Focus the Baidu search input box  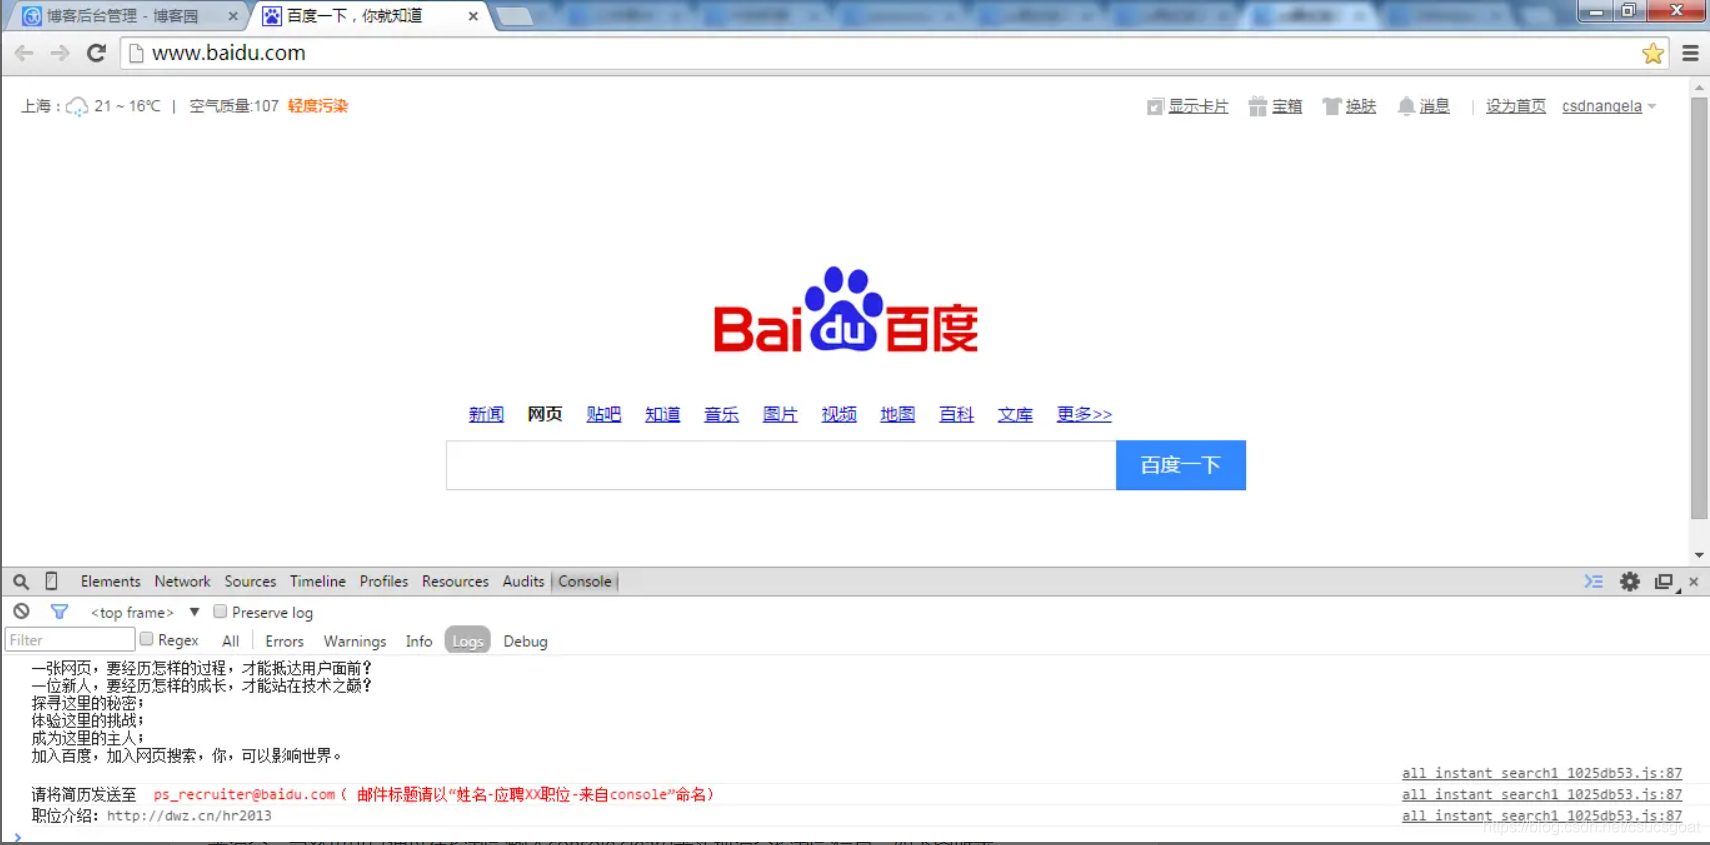tap(781, 465)
